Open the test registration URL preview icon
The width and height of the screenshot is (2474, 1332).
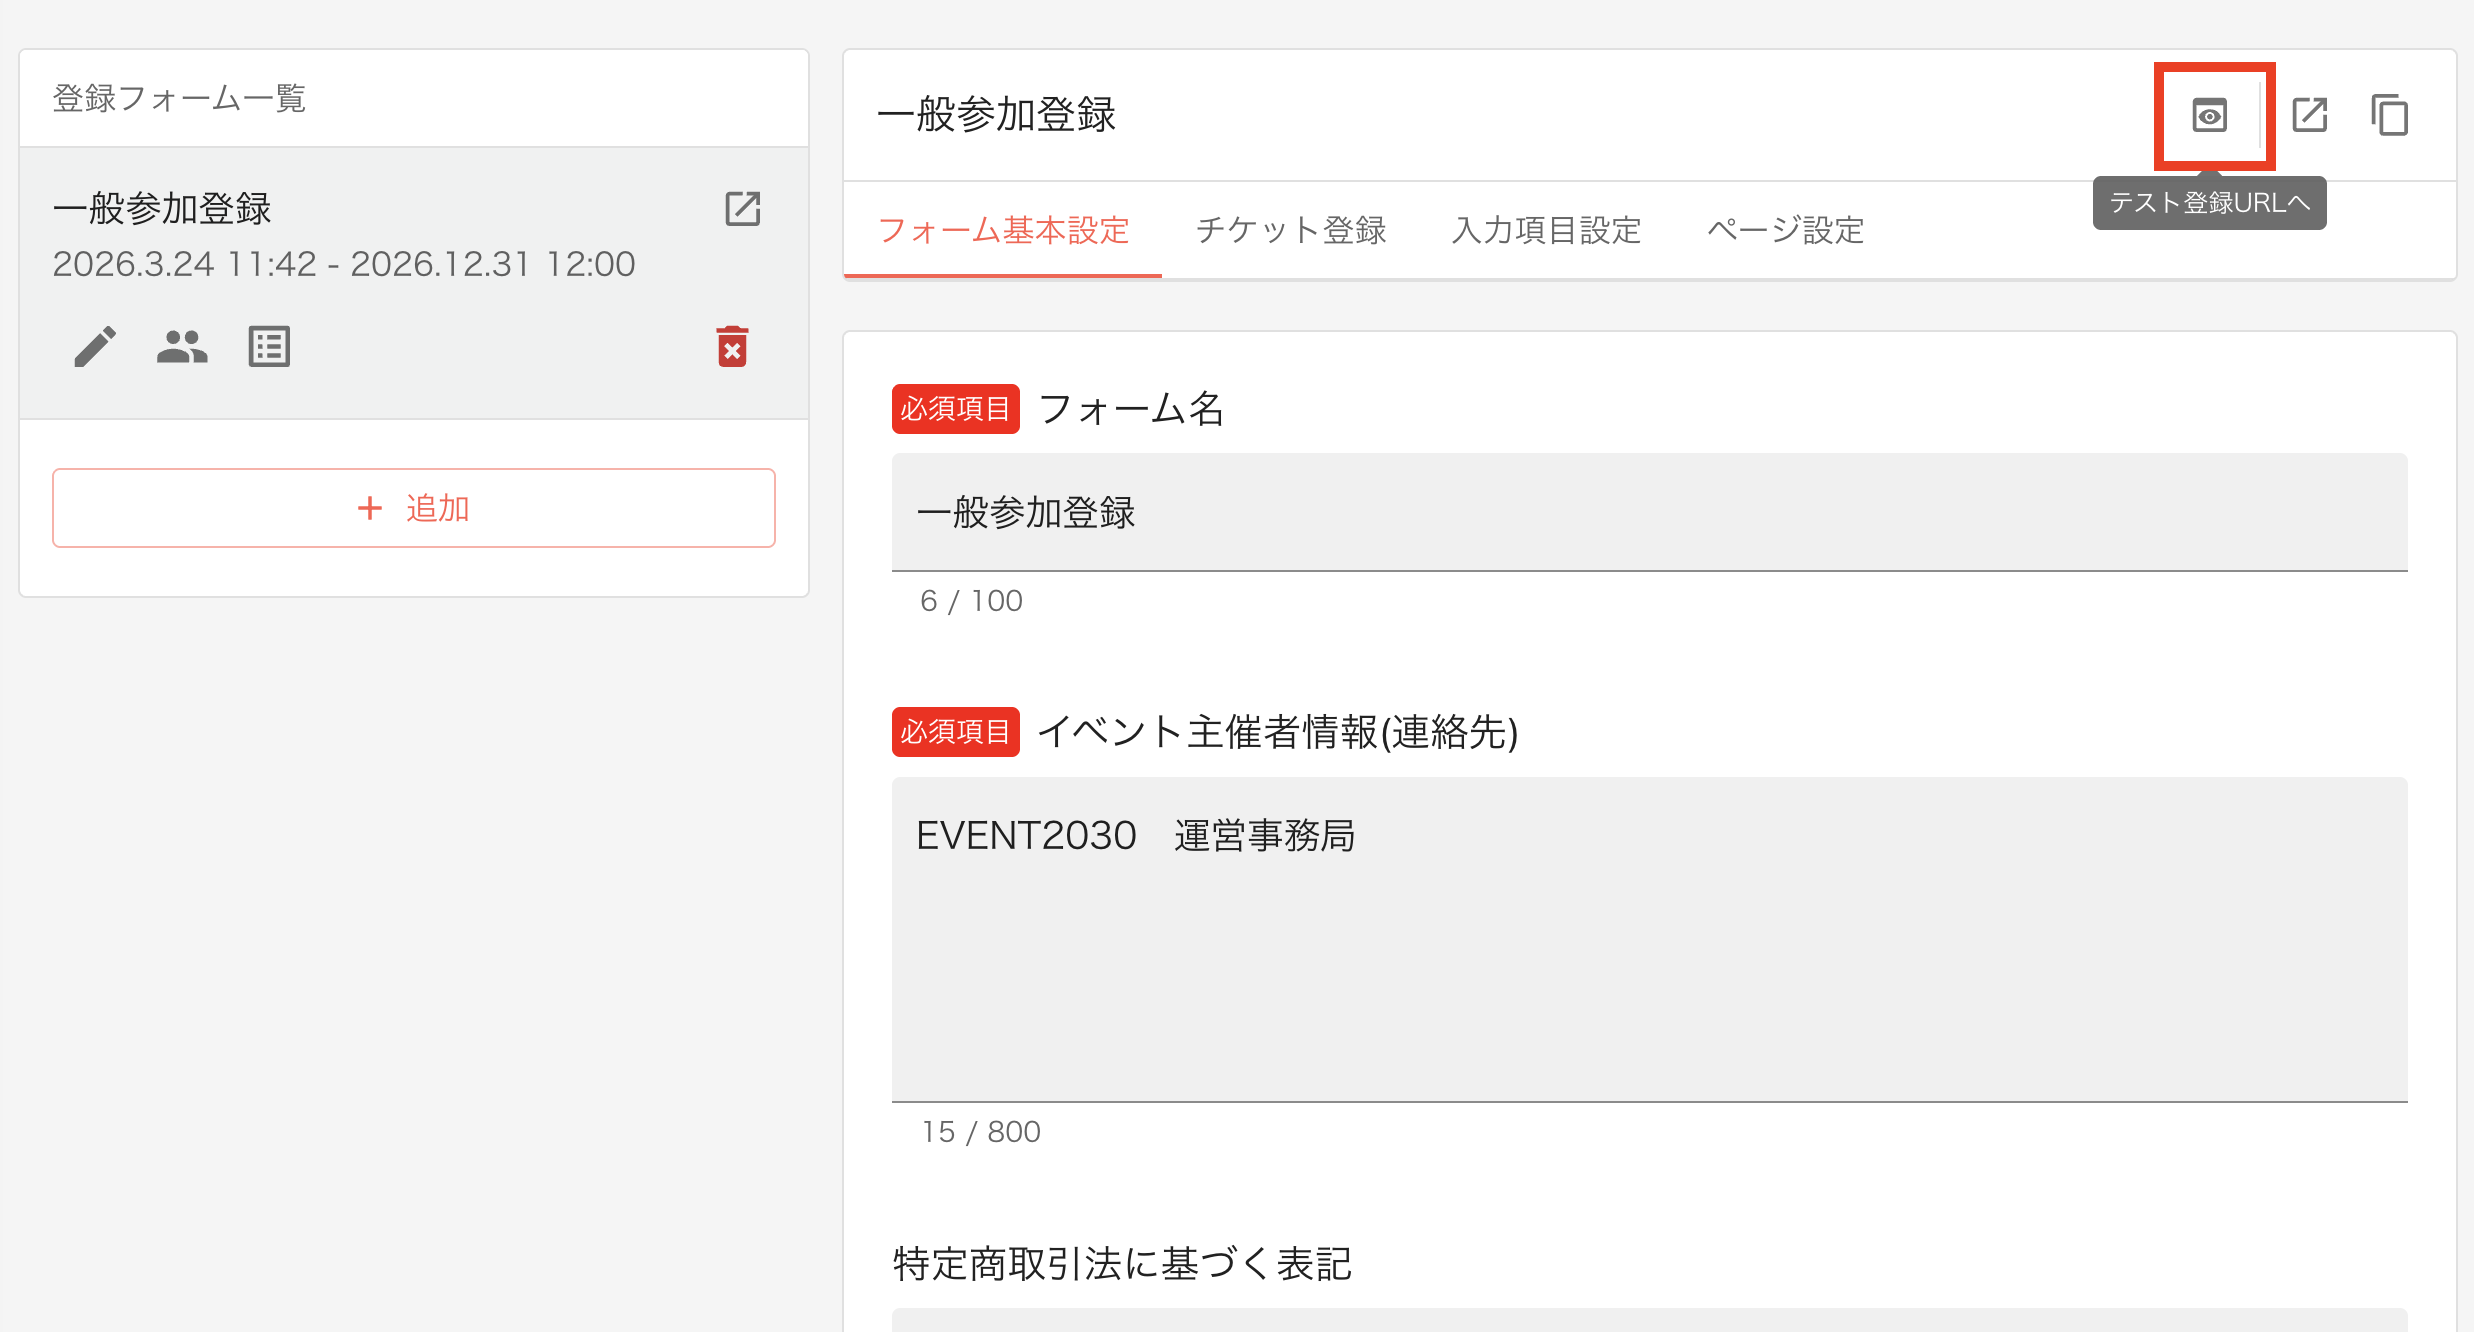[2209, 116]
